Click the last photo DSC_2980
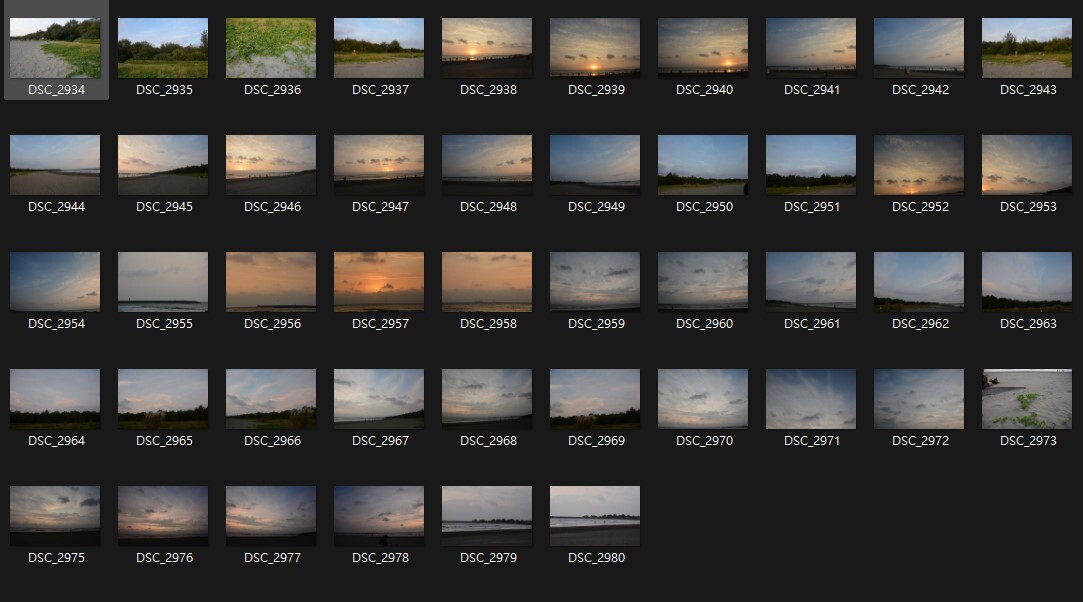The height and width of the screenshot is (602, 1083). click(x=595, y=515)
